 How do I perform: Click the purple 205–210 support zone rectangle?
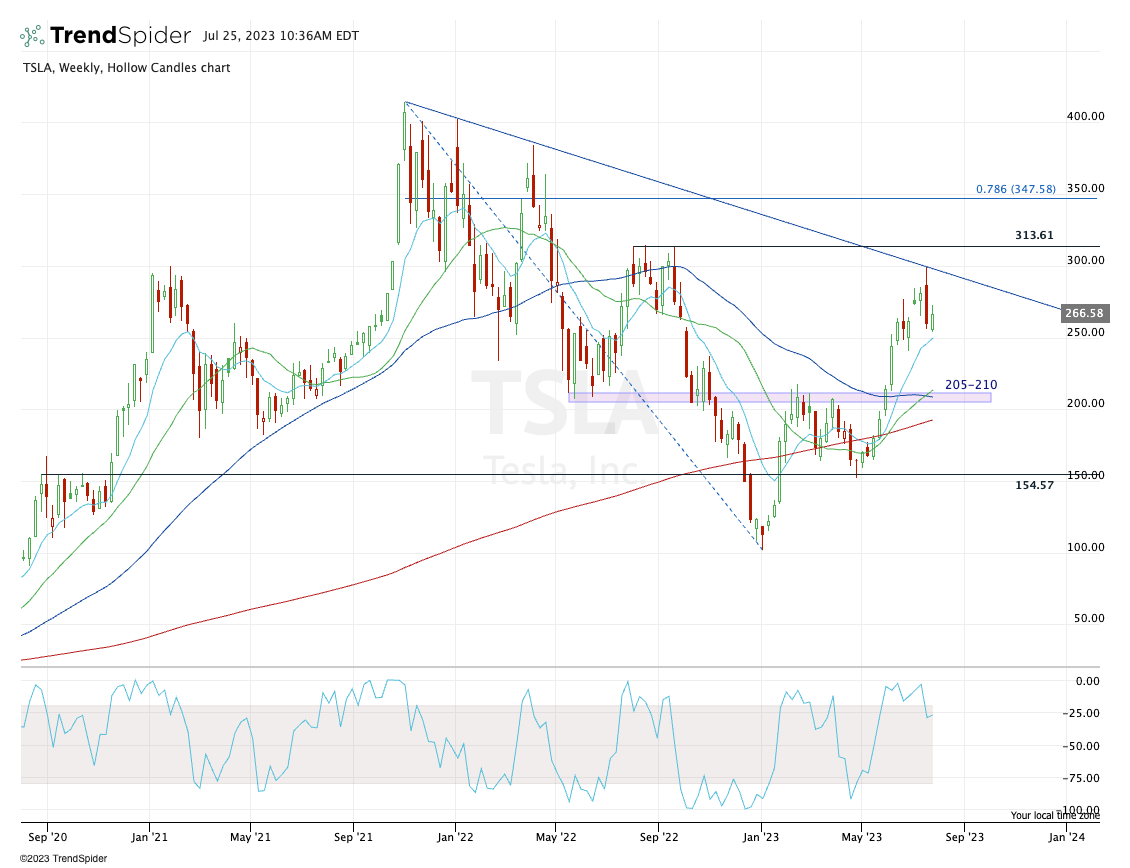click(780, 397)
